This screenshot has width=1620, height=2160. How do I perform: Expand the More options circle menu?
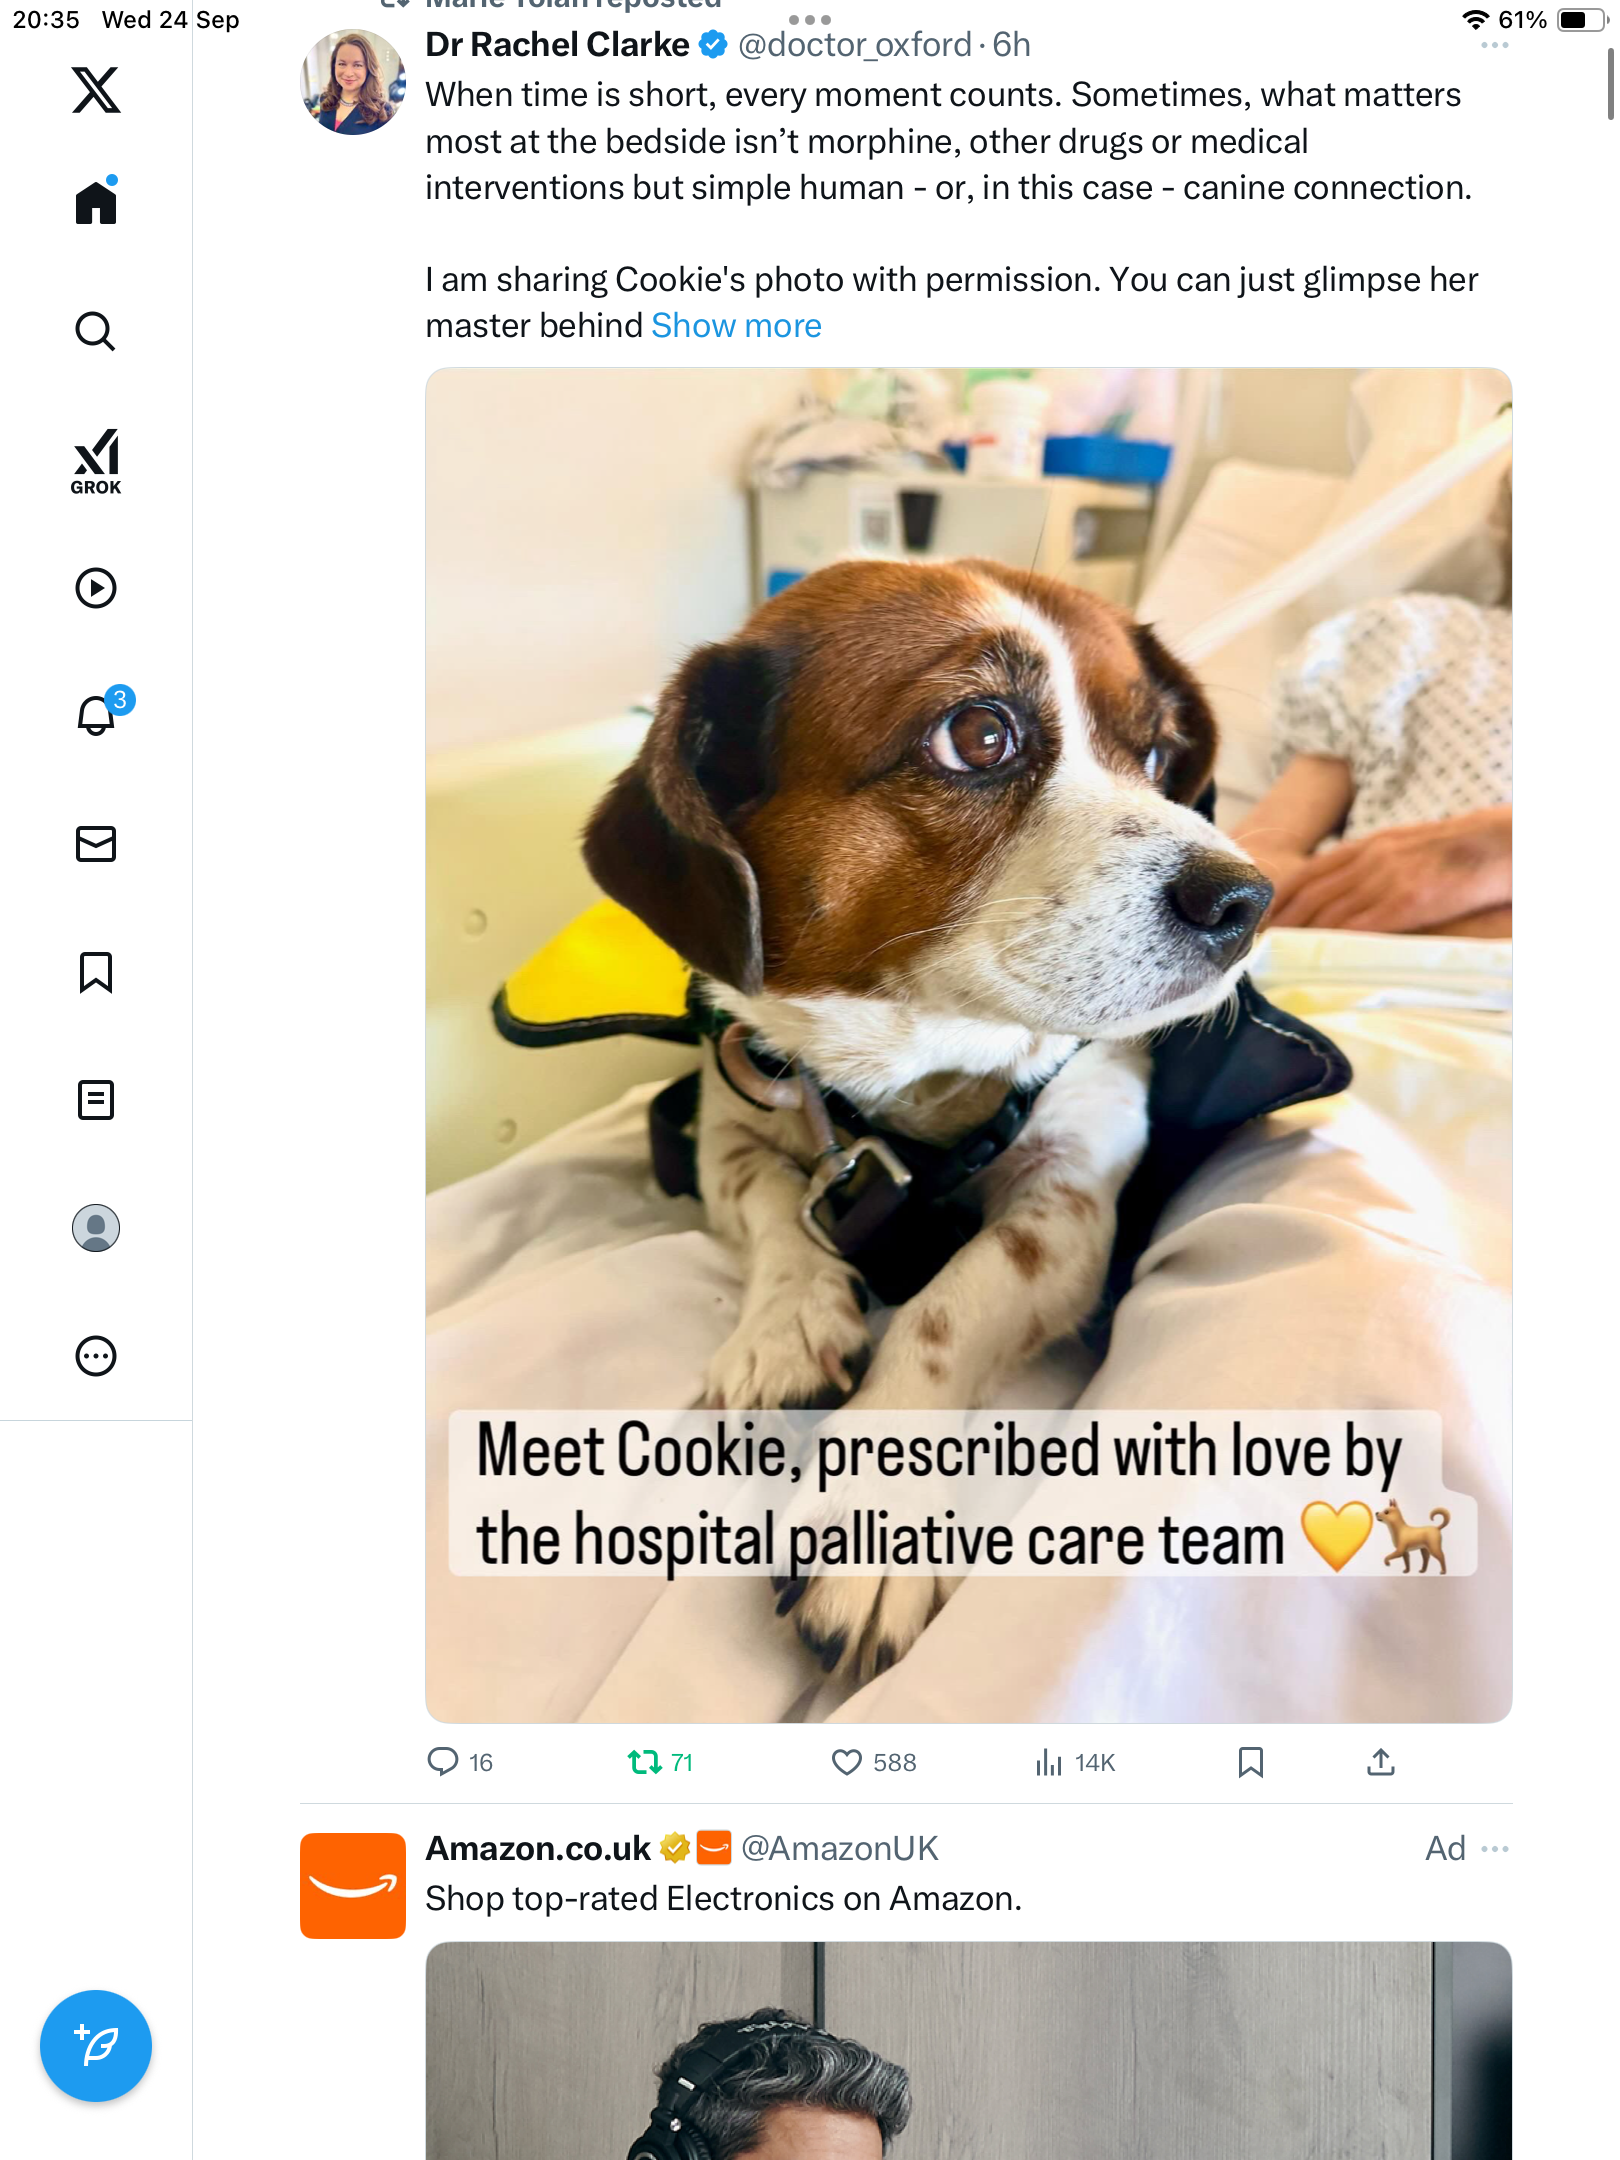pos(96,1356)
